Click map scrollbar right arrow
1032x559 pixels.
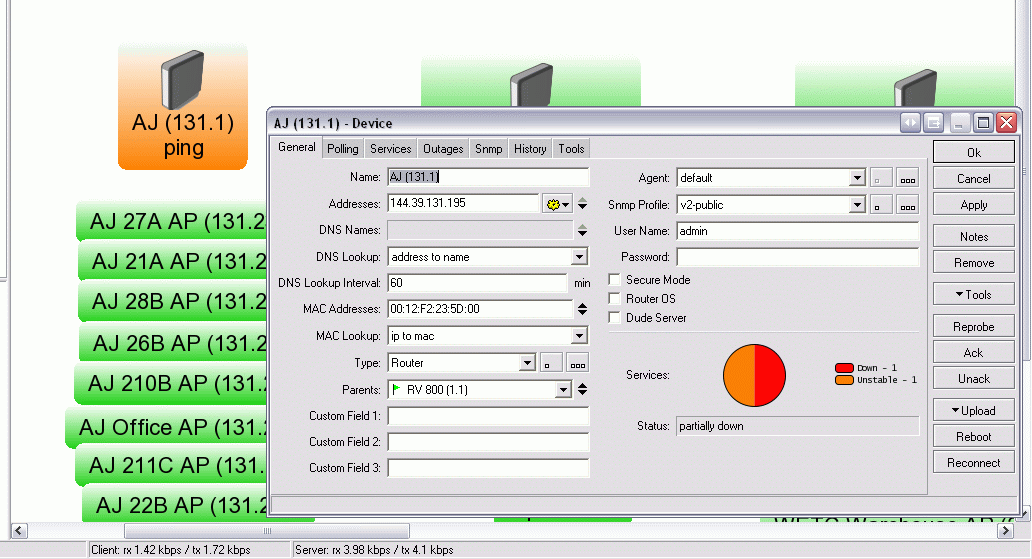1005,531
